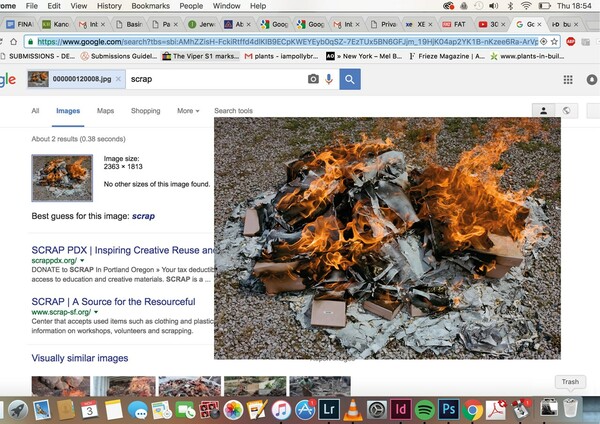
Task: Click the search by image camera icon
Action: (x=313, y=79)
